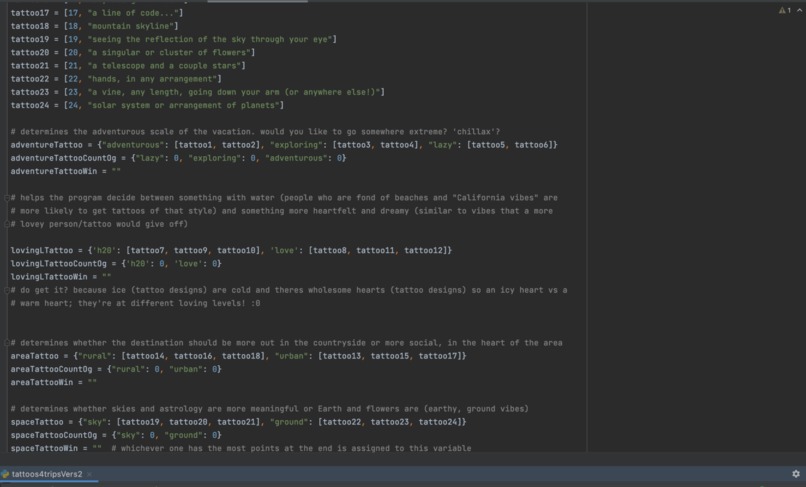Switch to the tattoos4tripsVers2 tab
This screenshot has height=487, width=806.
[47, 474]
